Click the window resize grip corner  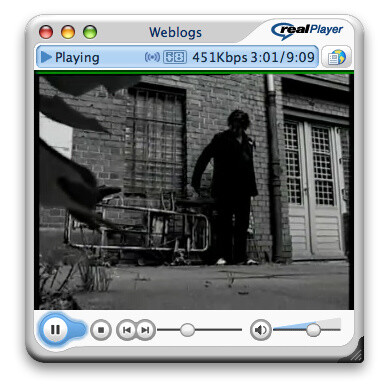pyautogui.click(x=355, y=353)
